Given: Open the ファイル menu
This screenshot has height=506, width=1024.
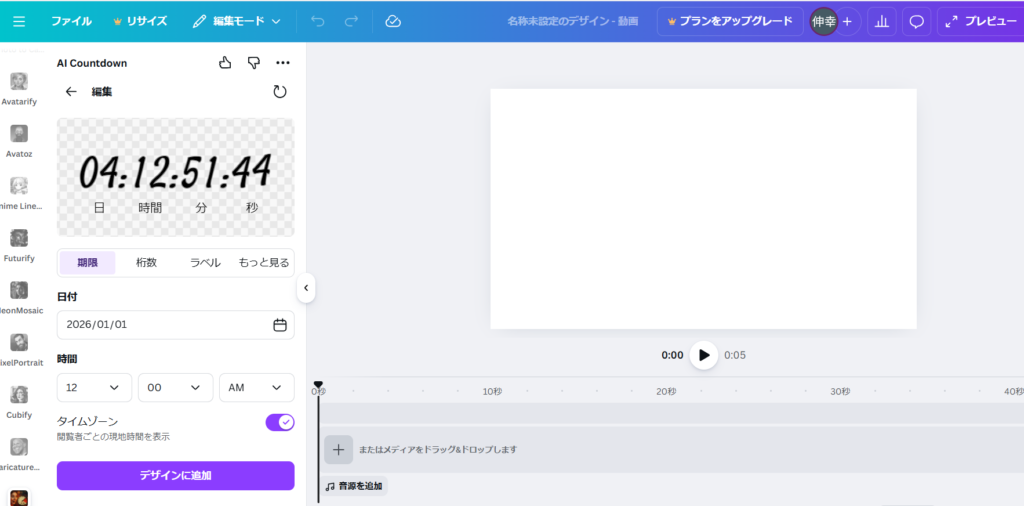Looking at the screenshot, I should (x=71, y=21).
